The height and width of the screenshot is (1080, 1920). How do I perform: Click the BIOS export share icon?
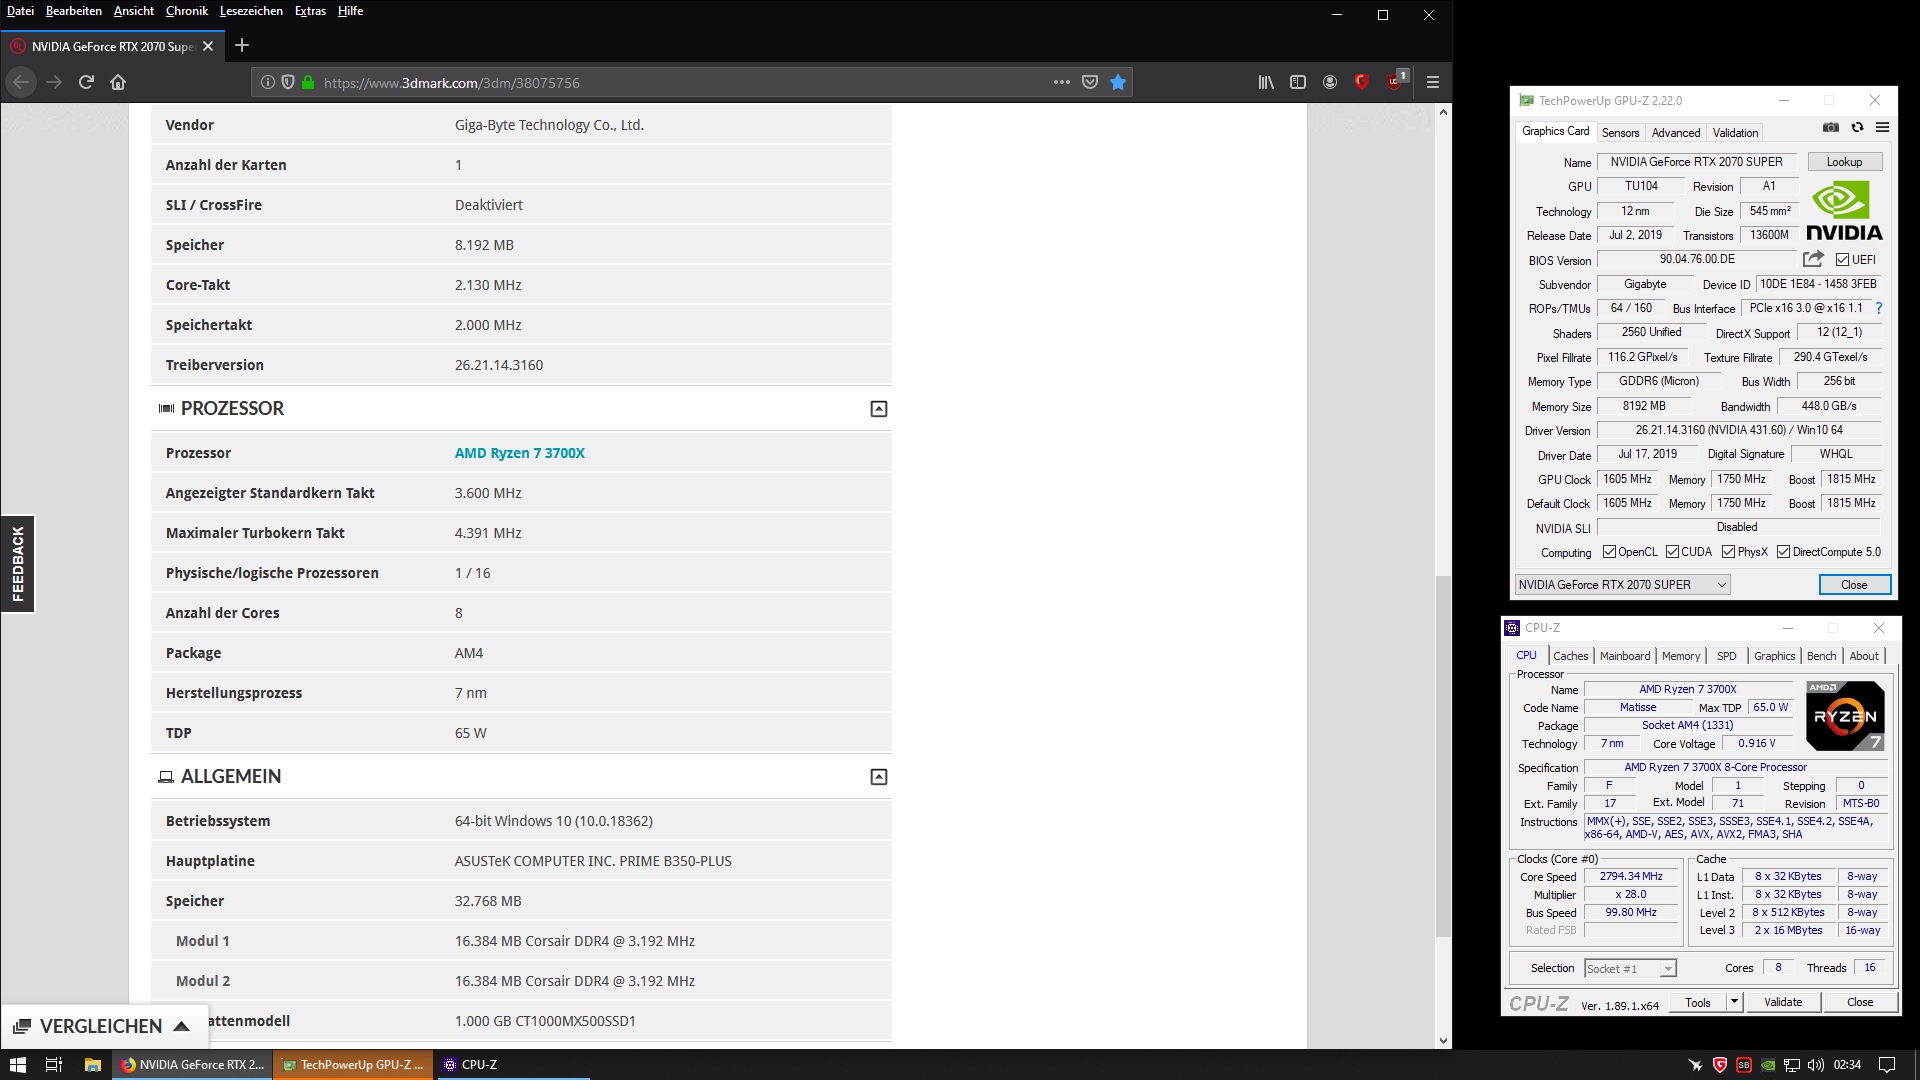[x=1813, y=259]
